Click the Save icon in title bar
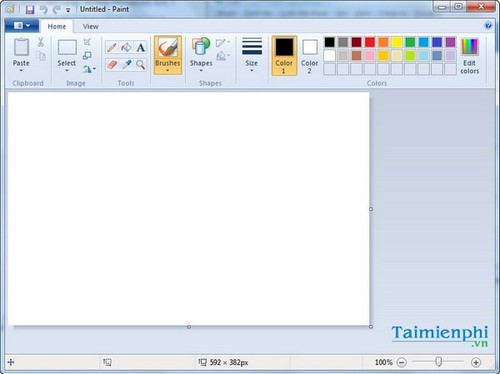500x374 pixels. tap(30, 9)
